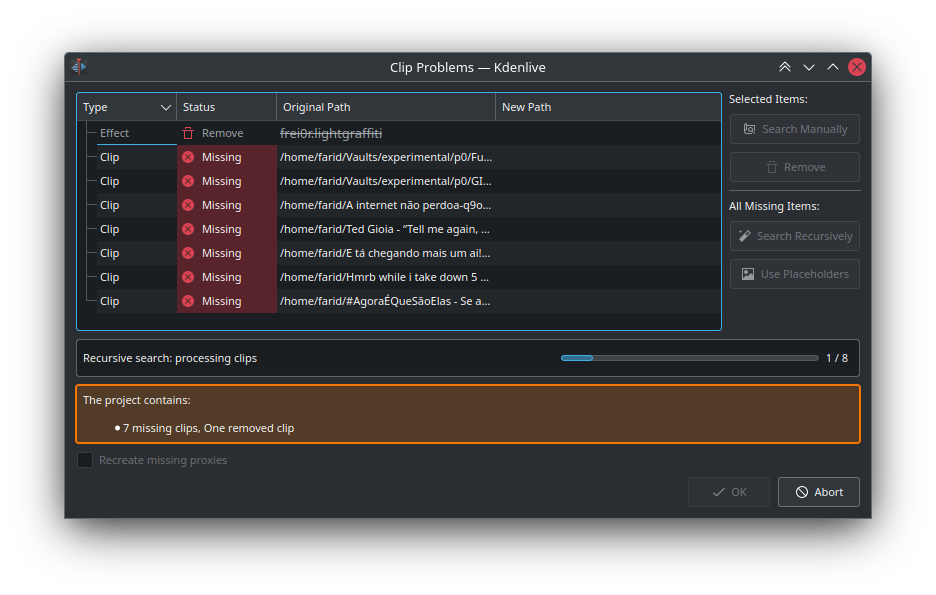
Task: Click the Use Placeholders button
Action: (x=794, y=274)
